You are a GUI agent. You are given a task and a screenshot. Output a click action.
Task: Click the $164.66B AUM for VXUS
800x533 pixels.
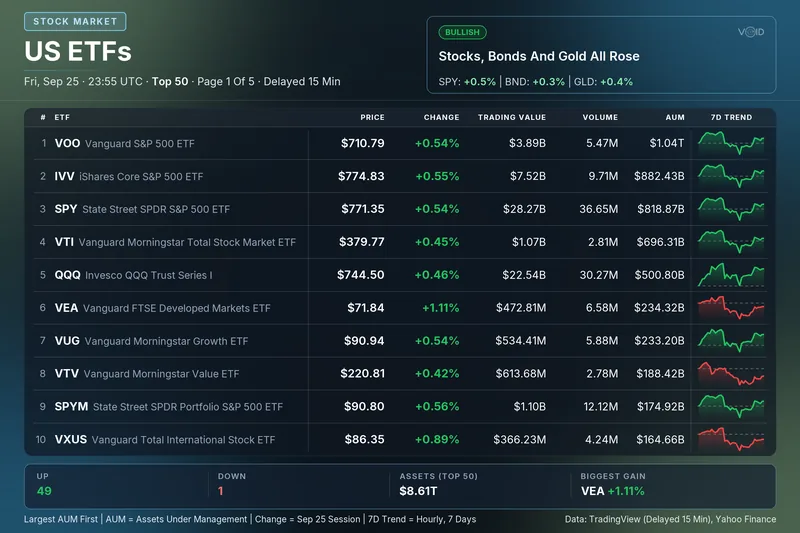tap(660, 440)
